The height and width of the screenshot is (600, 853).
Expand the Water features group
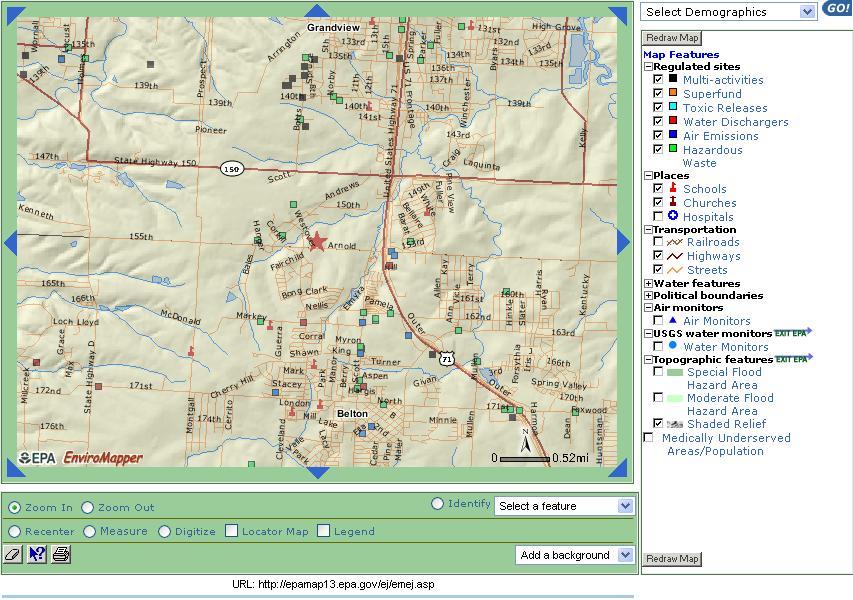click(x=648, y=284)
